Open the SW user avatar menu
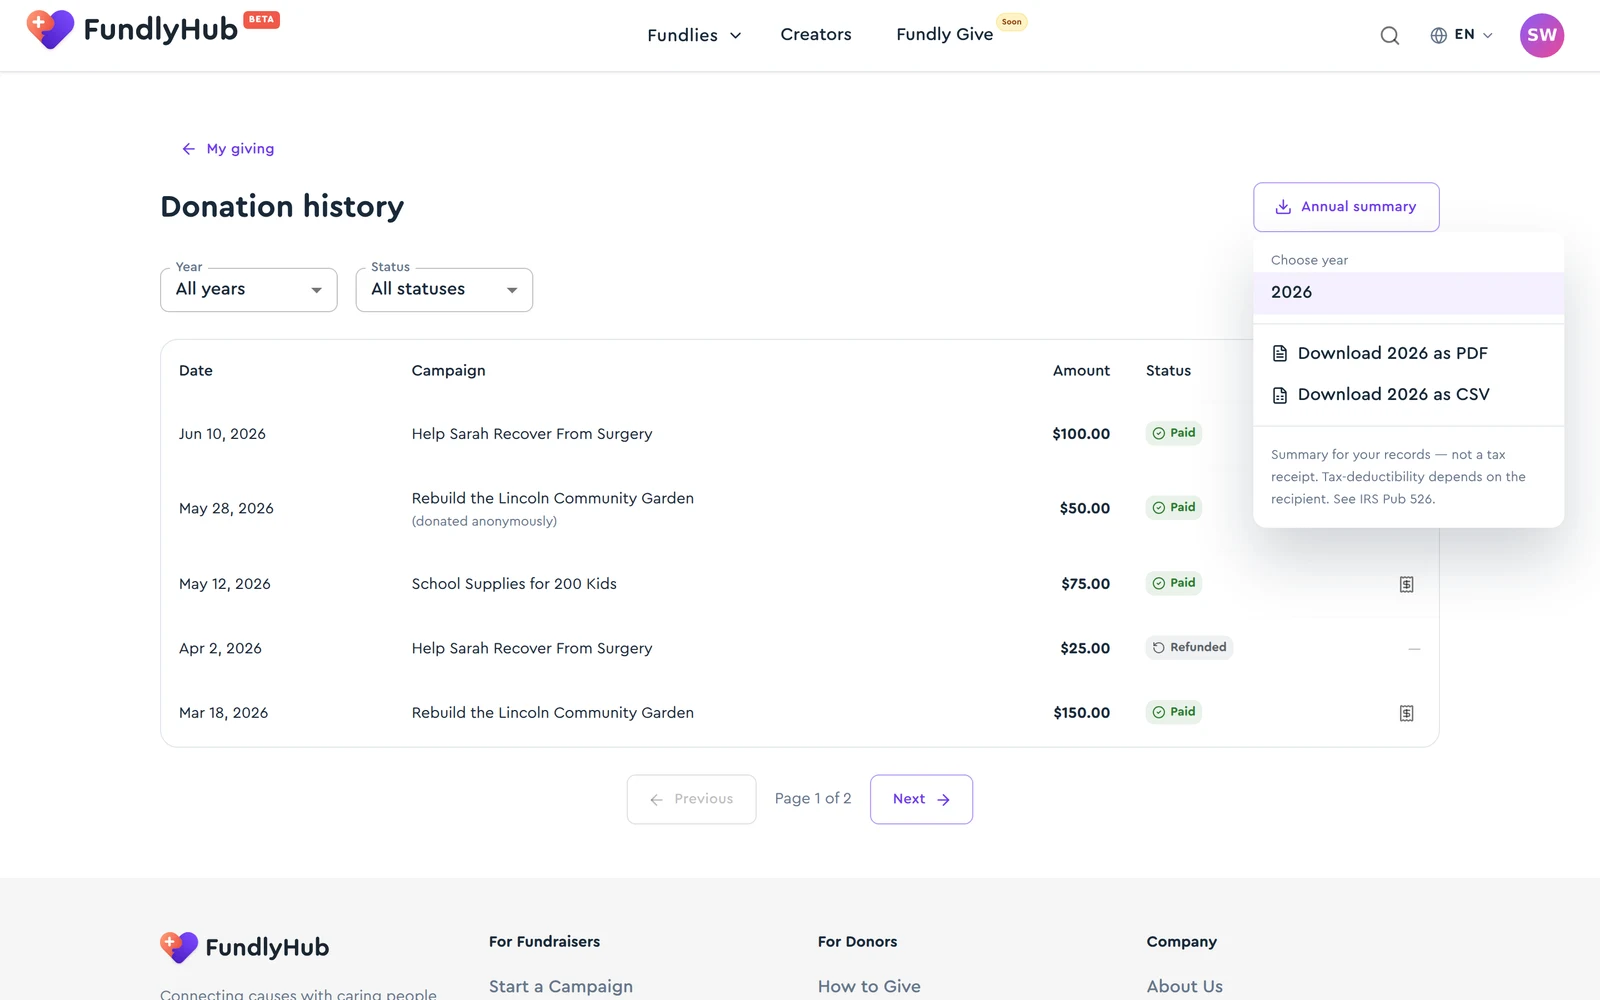This screenshot has width=1600, height=1000. click(x=1542, y=35)
